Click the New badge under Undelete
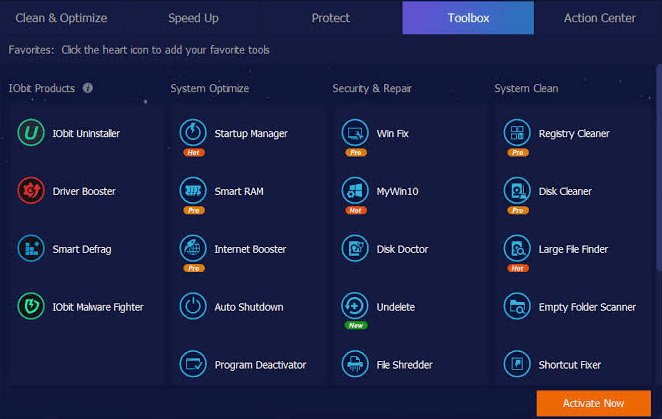This screenshot has width=662, height=419. 356,325
